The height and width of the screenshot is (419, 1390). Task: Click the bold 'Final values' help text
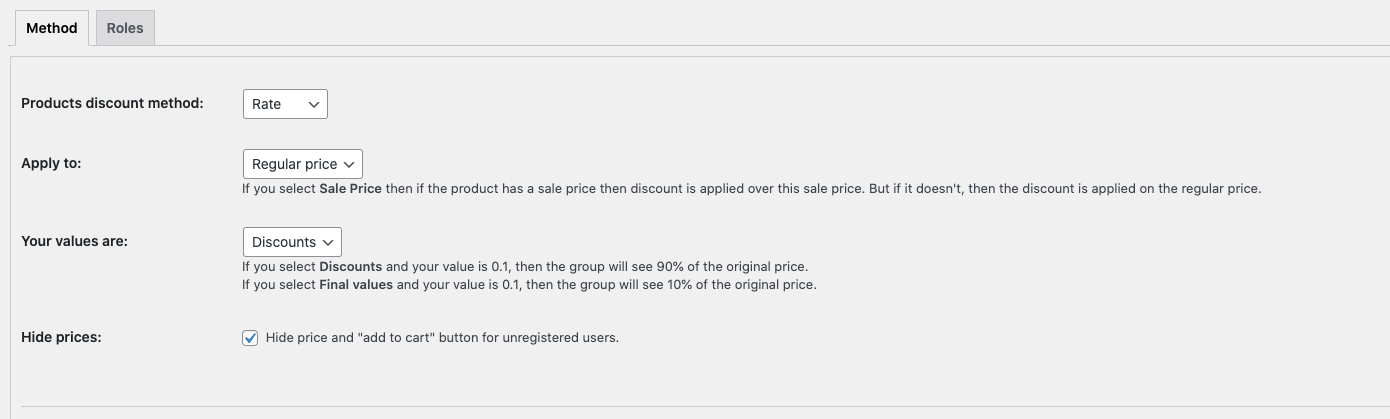(356, 285)
